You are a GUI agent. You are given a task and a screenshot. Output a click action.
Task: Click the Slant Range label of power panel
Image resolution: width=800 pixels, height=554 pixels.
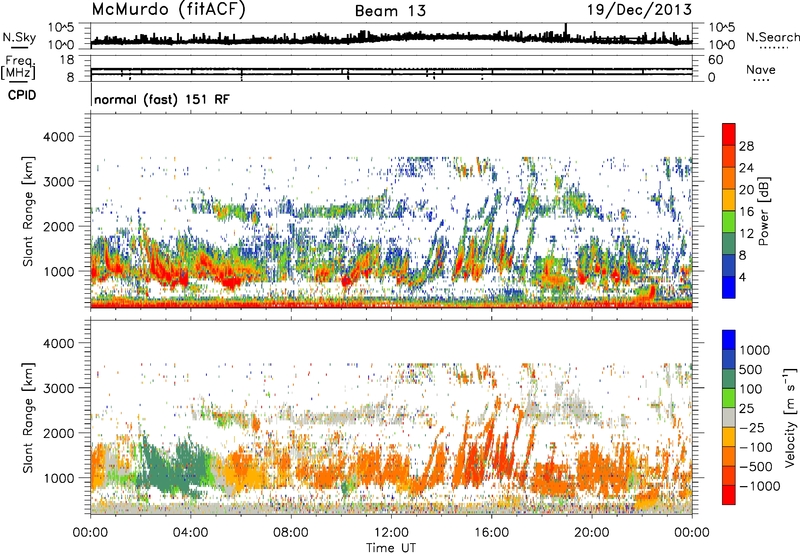coord(29,211)
